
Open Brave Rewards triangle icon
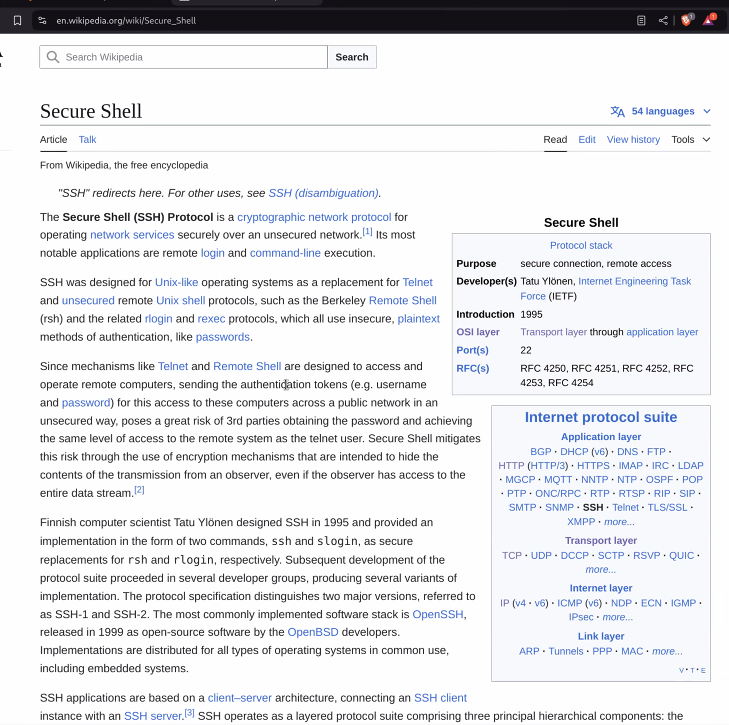click(709, 20)
